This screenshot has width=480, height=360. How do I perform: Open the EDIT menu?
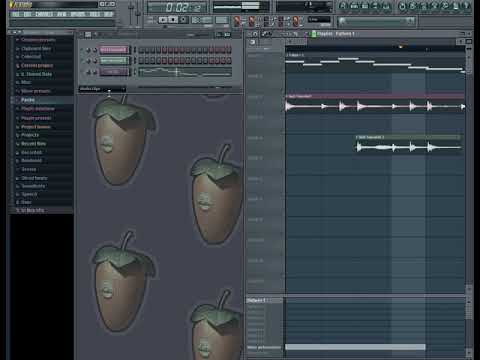[x=27, y=14]
